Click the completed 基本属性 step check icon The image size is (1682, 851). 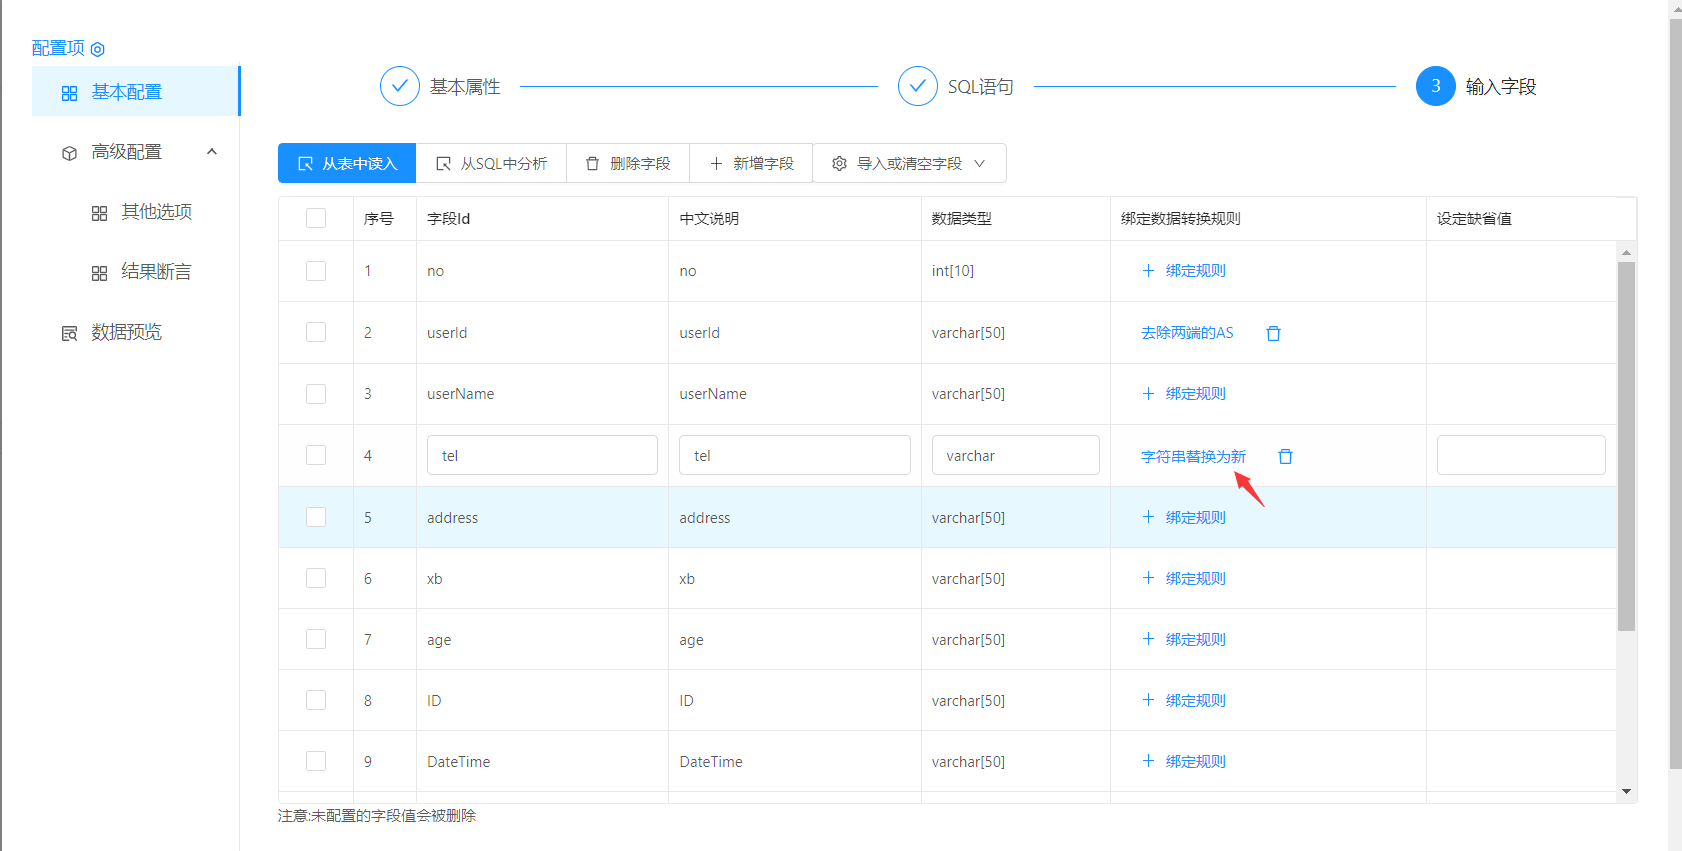click(399, 86)
